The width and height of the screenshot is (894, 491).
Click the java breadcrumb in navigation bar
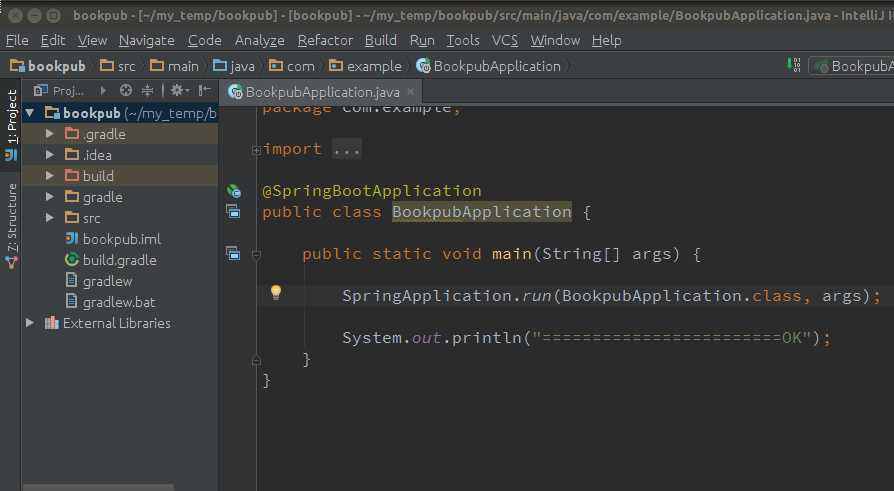[x=234, y=66]
